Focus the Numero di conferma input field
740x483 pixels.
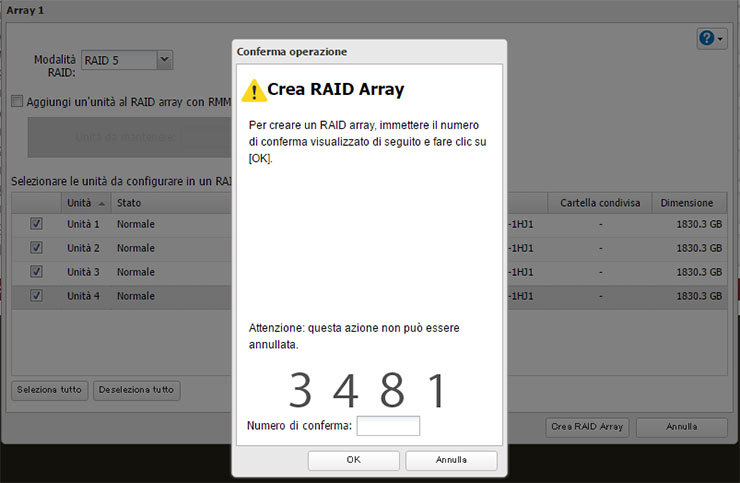pos(388,426)
